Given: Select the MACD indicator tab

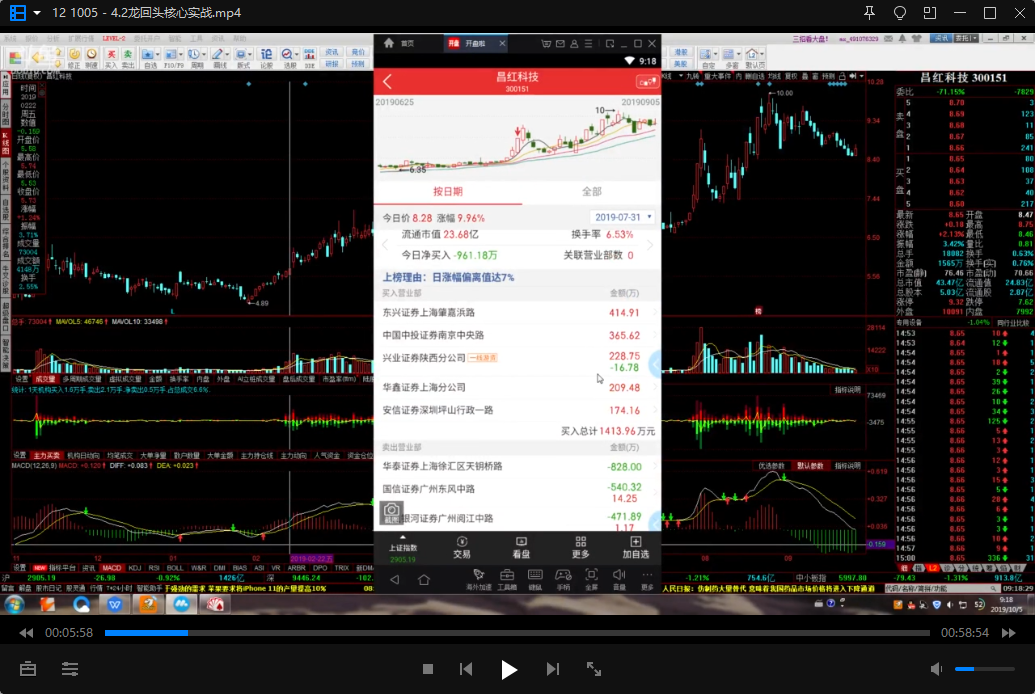Looking at the screenshot, I should pyautogui.click(x=112, y=568).
